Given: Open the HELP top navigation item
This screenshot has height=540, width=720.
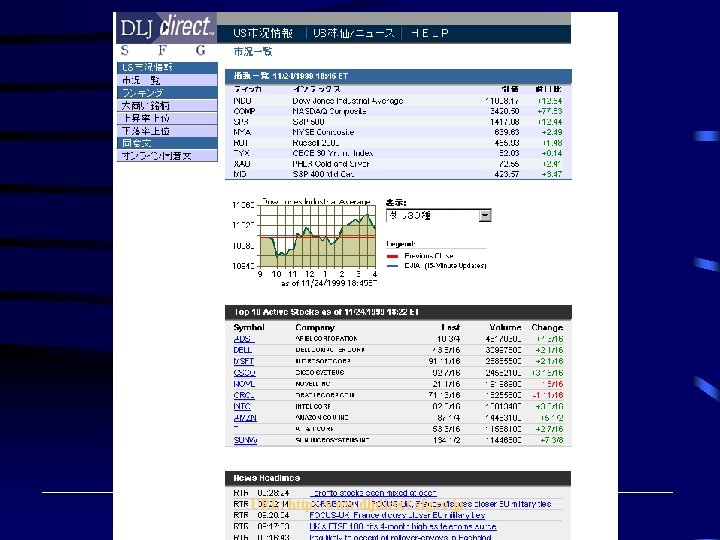Looking at the screenshot, I should [x=429, y=33].
